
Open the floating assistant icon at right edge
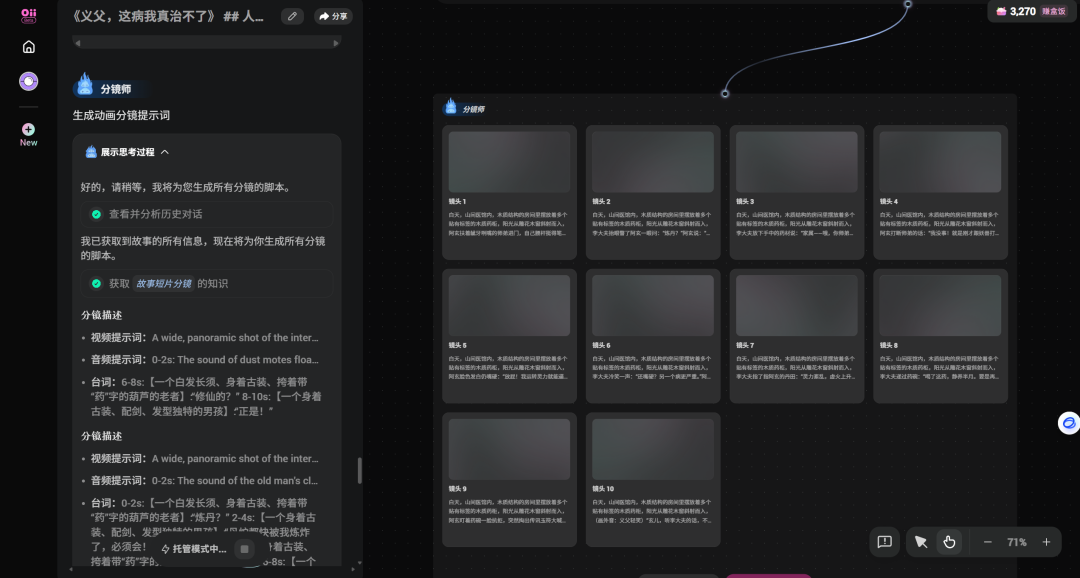(1068, 422)
